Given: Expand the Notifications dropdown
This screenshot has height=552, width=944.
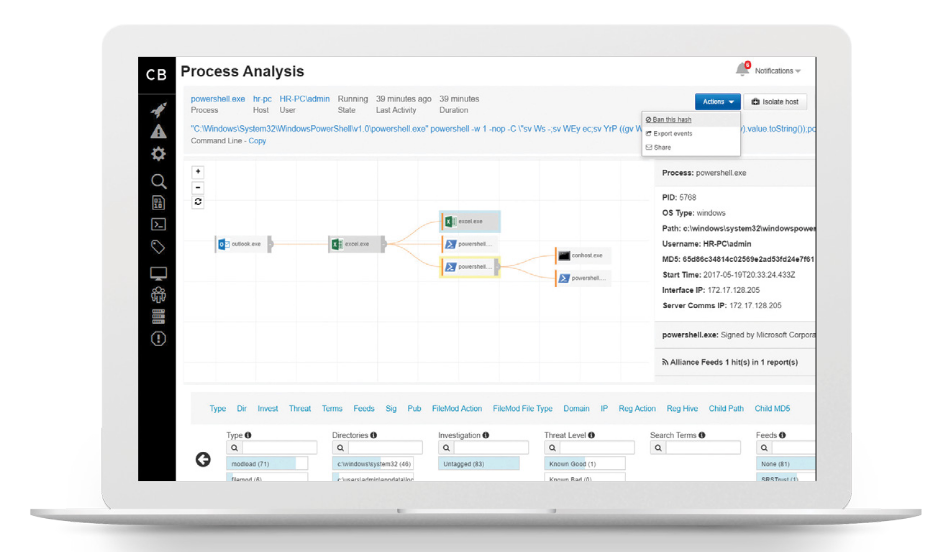Looking at the screenshot, I should [x=777, y=71].
